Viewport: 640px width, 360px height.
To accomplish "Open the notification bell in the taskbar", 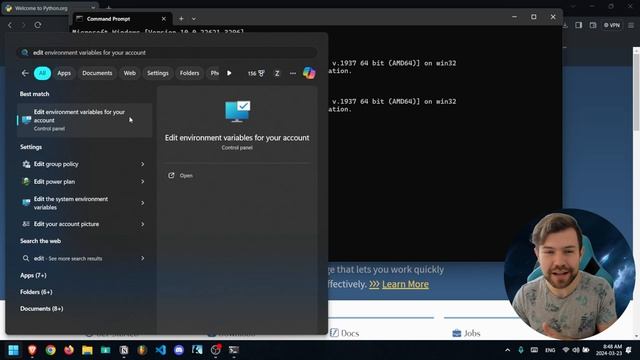I will click(629, 350).
